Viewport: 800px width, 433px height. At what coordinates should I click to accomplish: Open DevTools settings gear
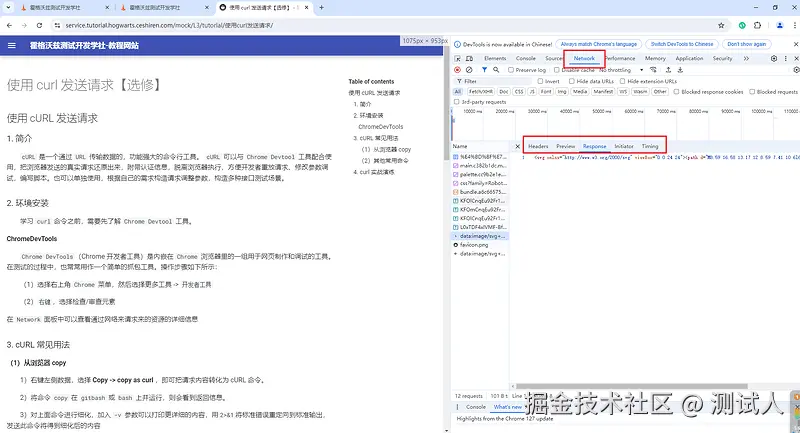click(x=774, y=59)
